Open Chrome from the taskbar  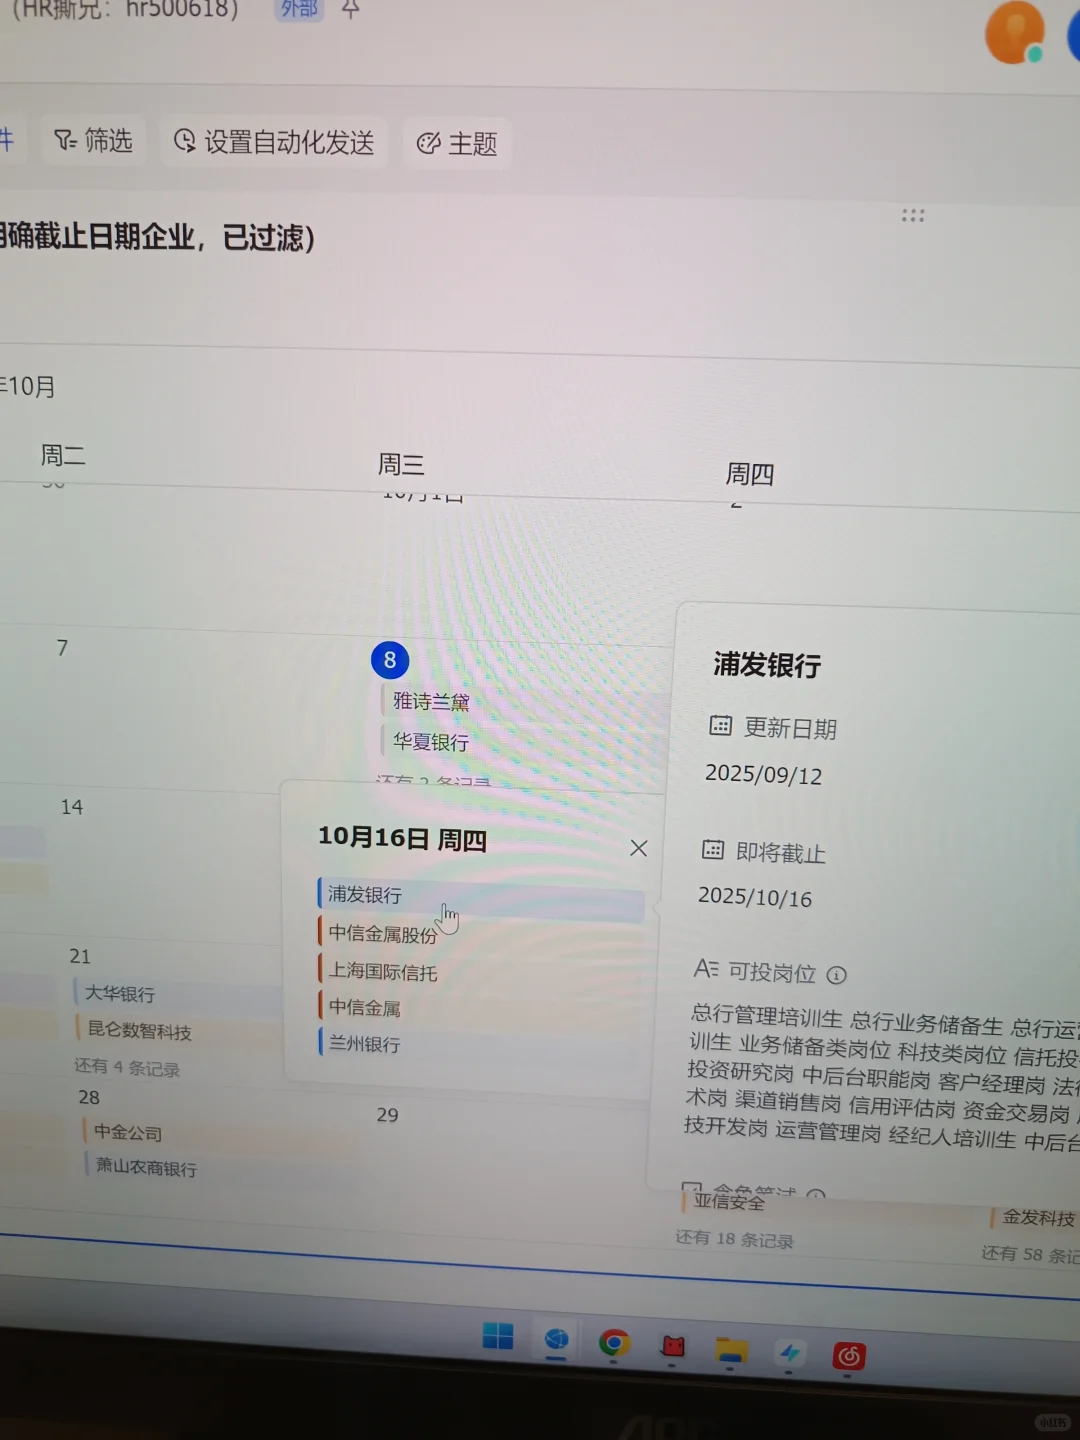(614, 1343)
